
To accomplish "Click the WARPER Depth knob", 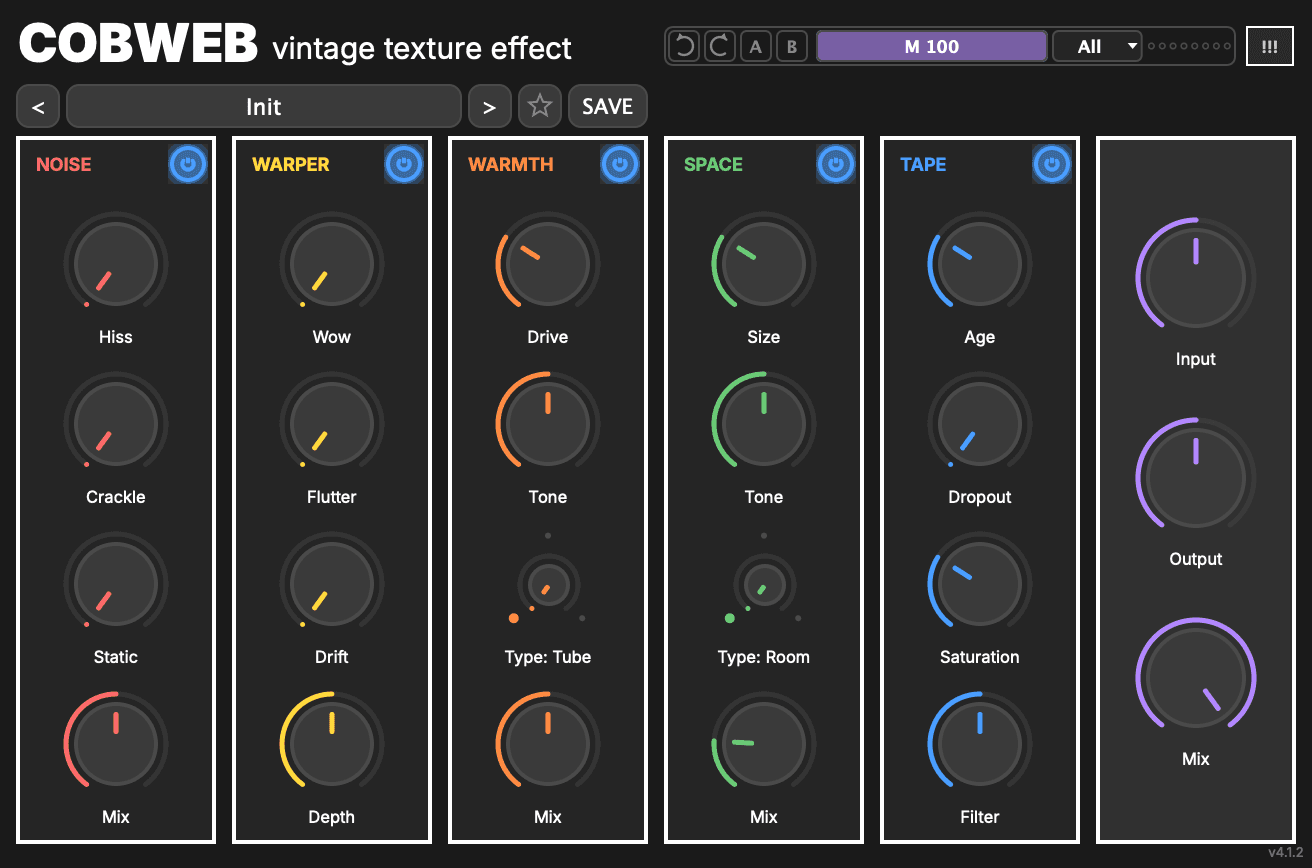I will 332,744.
